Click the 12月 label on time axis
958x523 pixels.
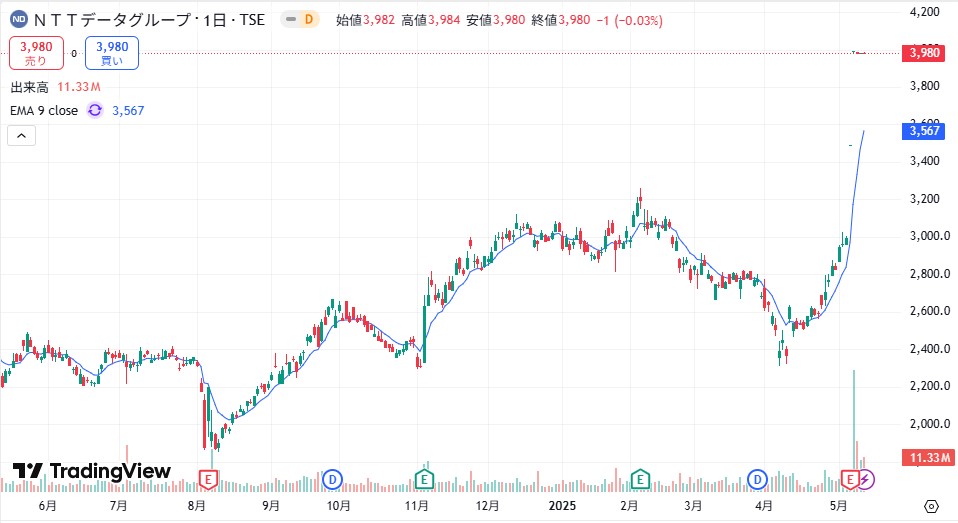click(487, 506)
